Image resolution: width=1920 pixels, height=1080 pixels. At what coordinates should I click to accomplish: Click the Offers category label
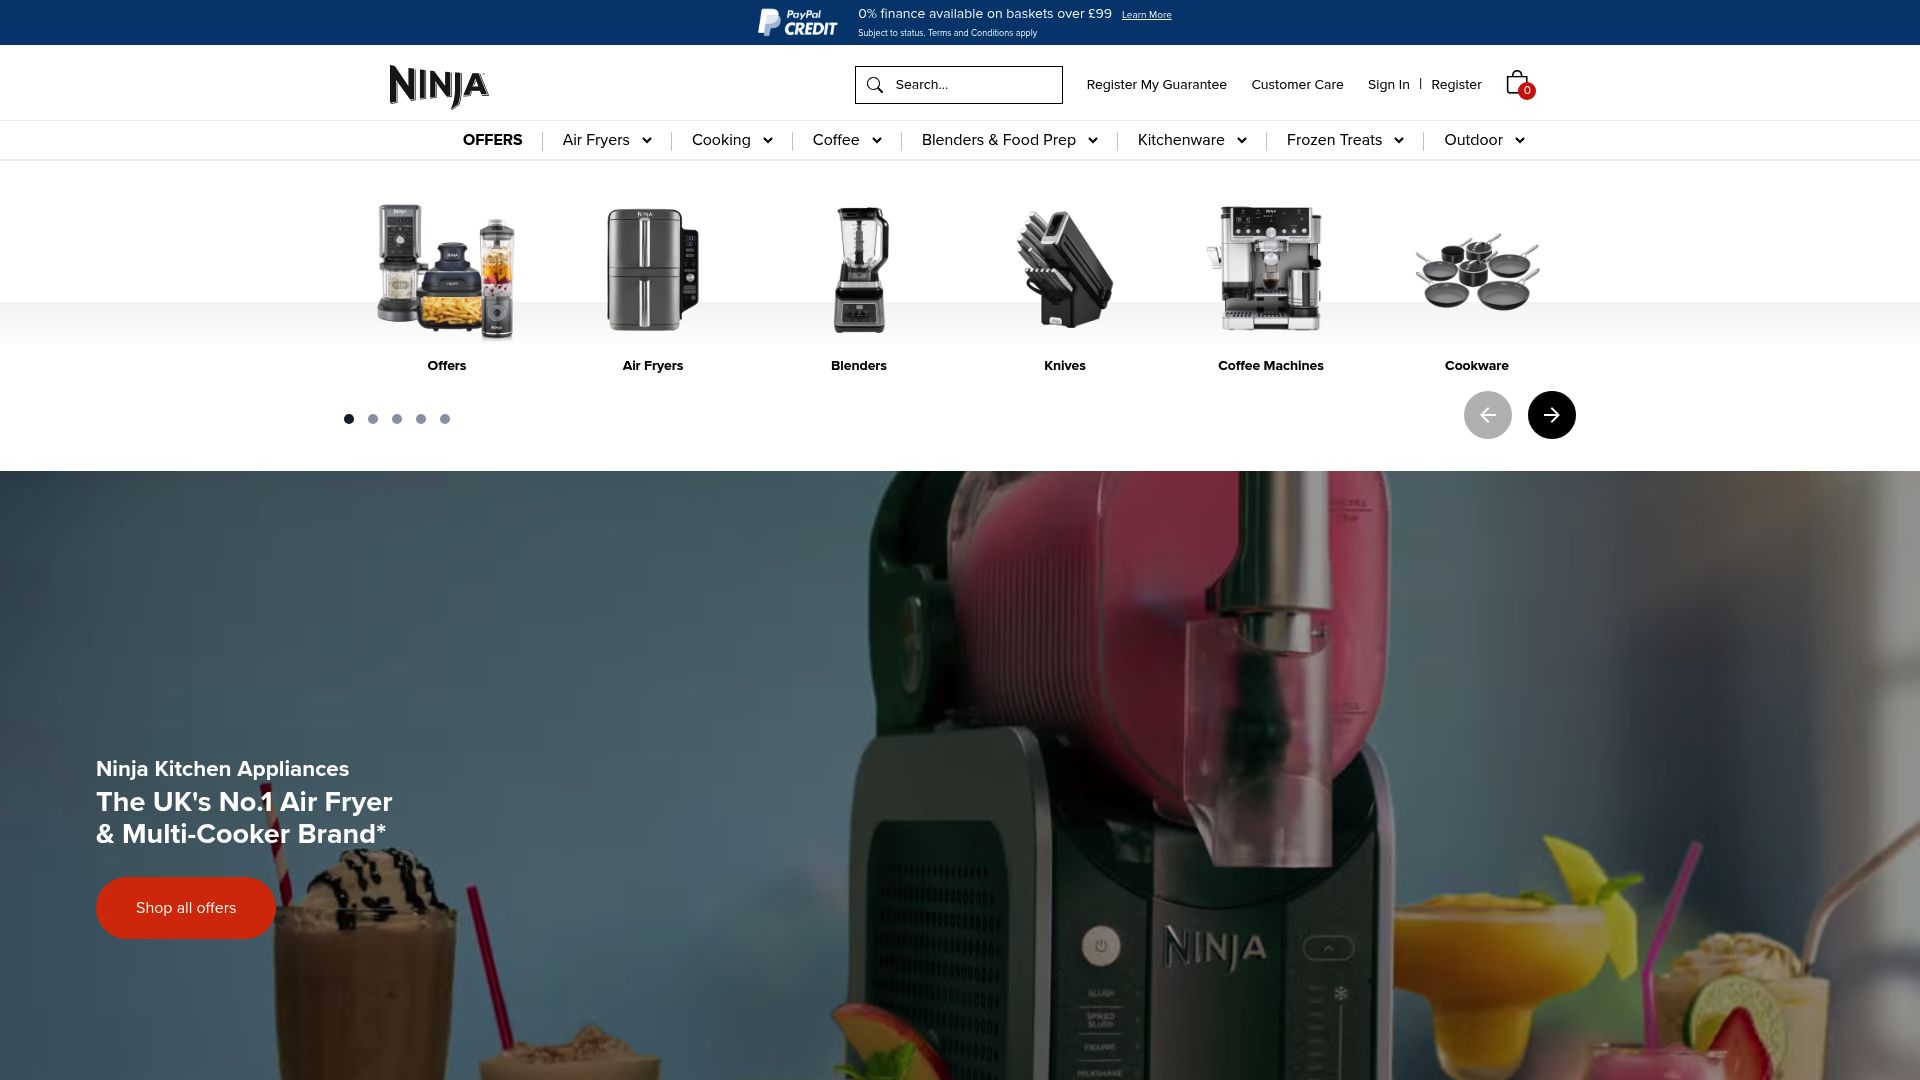446,366
